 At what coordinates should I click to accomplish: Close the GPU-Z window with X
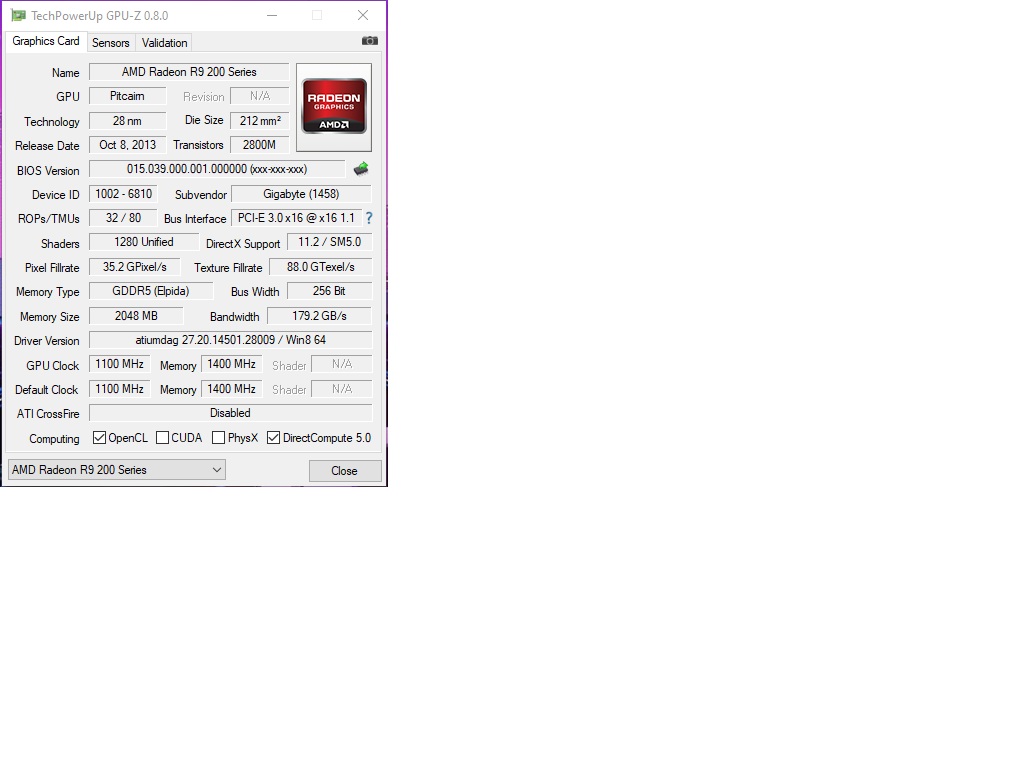click(363, 15)
